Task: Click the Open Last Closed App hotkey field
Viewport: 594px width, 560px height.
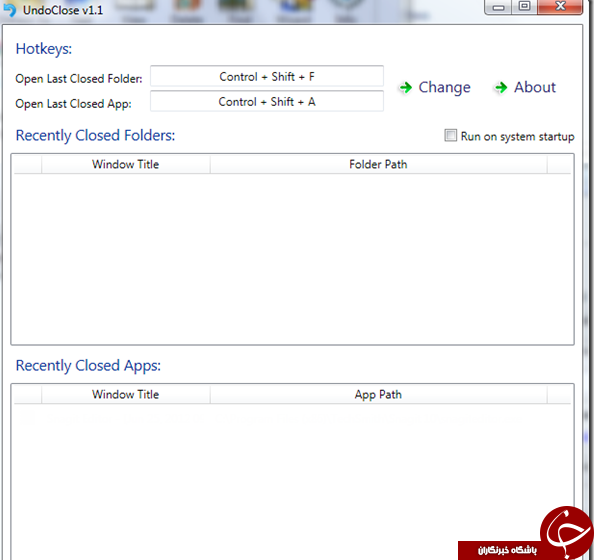Action: click(267, 101)
